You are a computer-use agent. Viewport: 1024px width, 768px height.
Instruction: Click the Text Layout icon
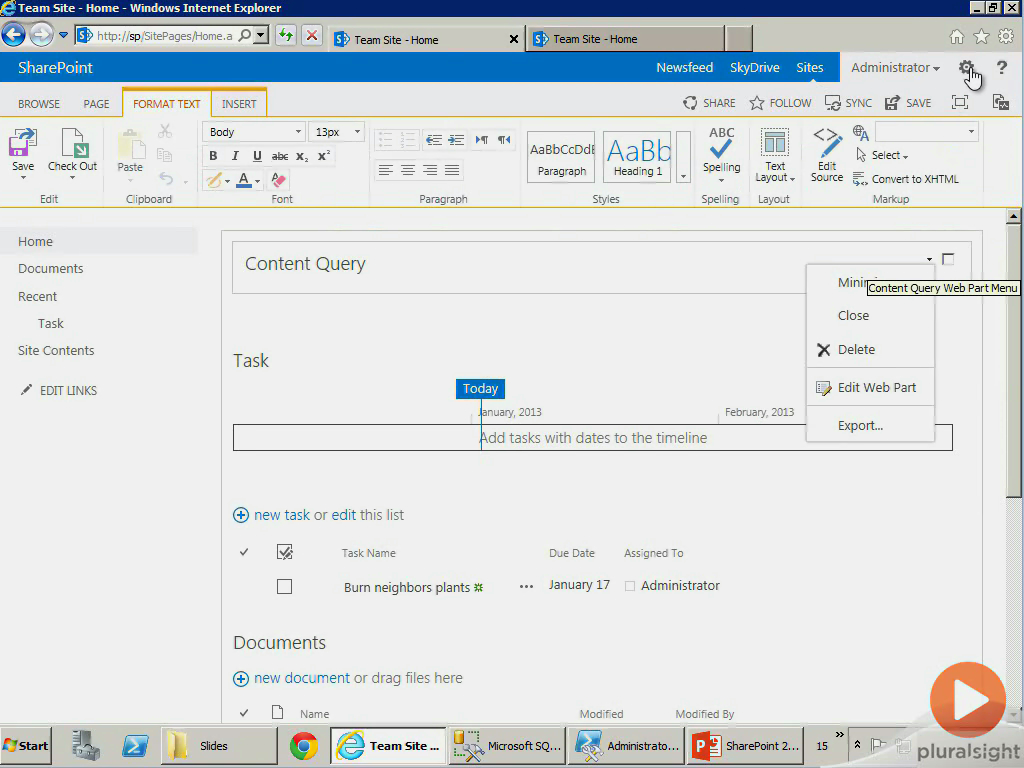click(775, 142)
